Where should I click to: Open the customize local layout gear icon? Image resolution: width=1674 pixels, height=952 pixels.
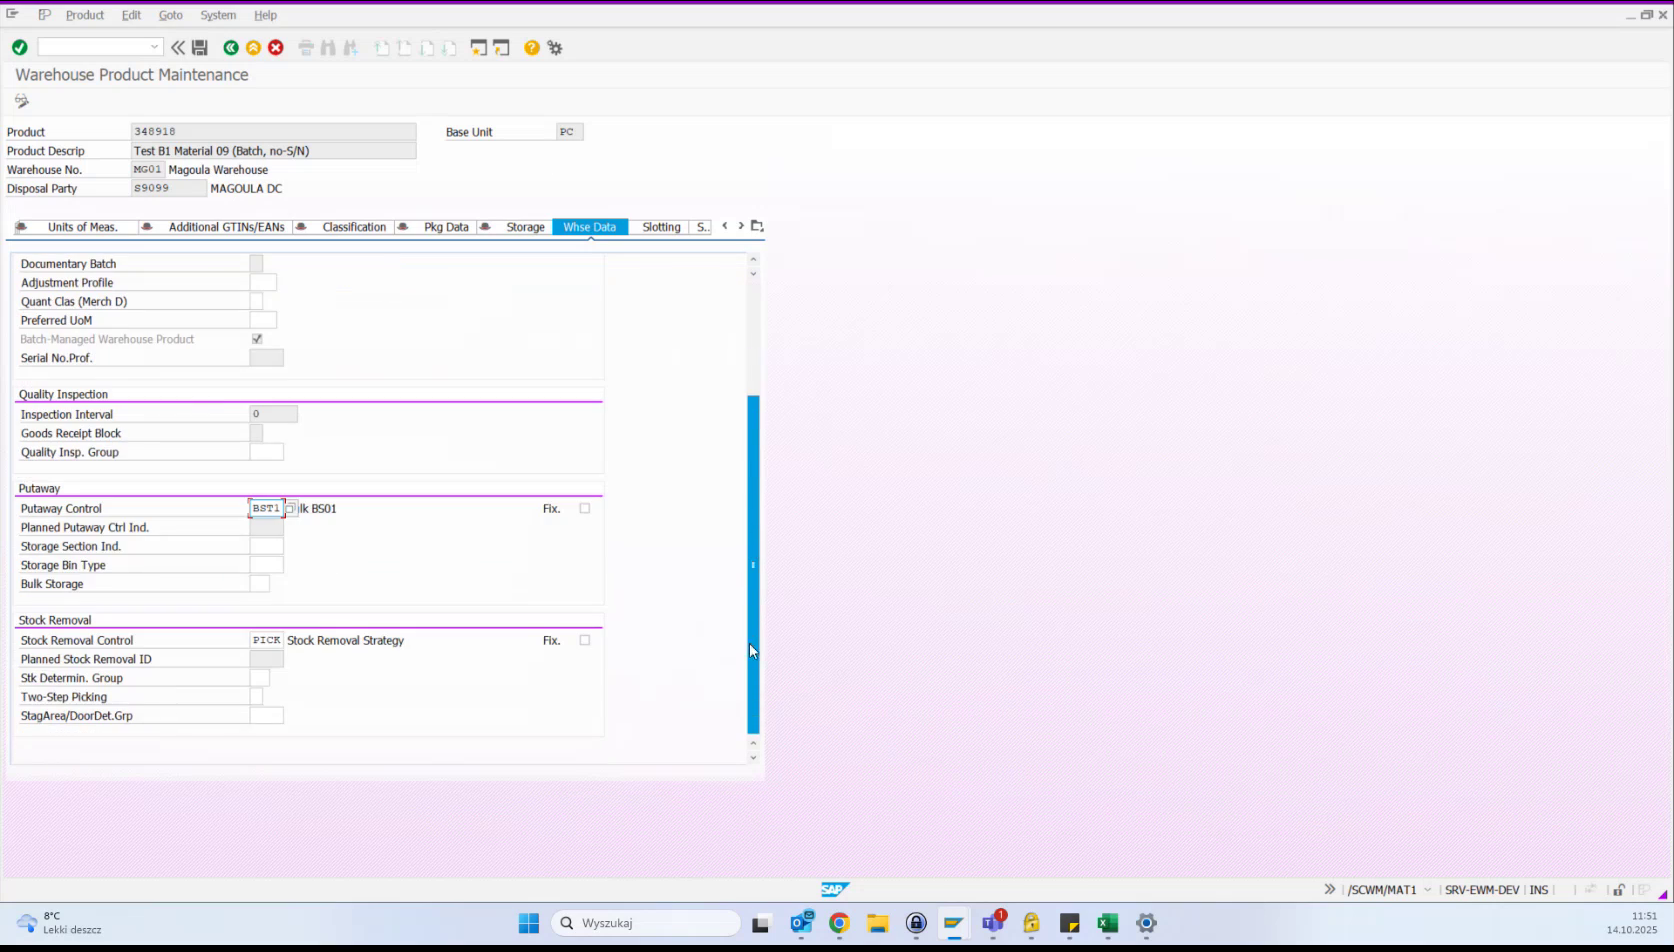tap(555, 47)
